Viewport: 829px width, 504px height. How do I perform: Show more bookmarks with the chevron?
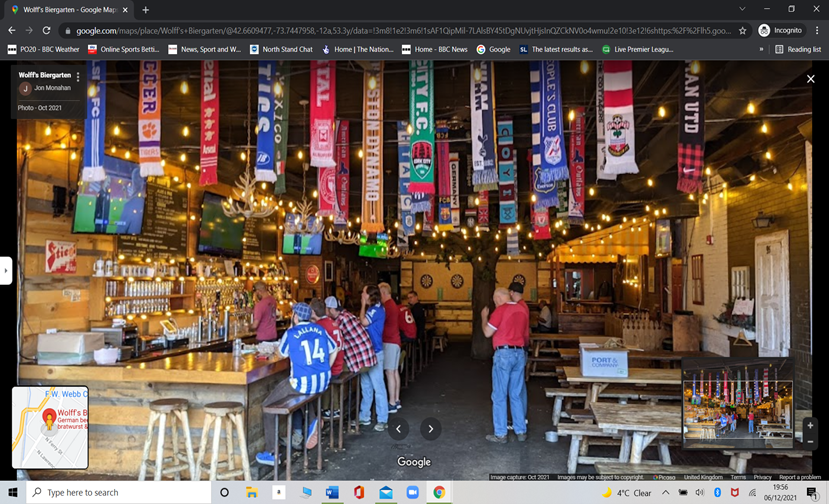pyautogui.click(x=761, y=49)
